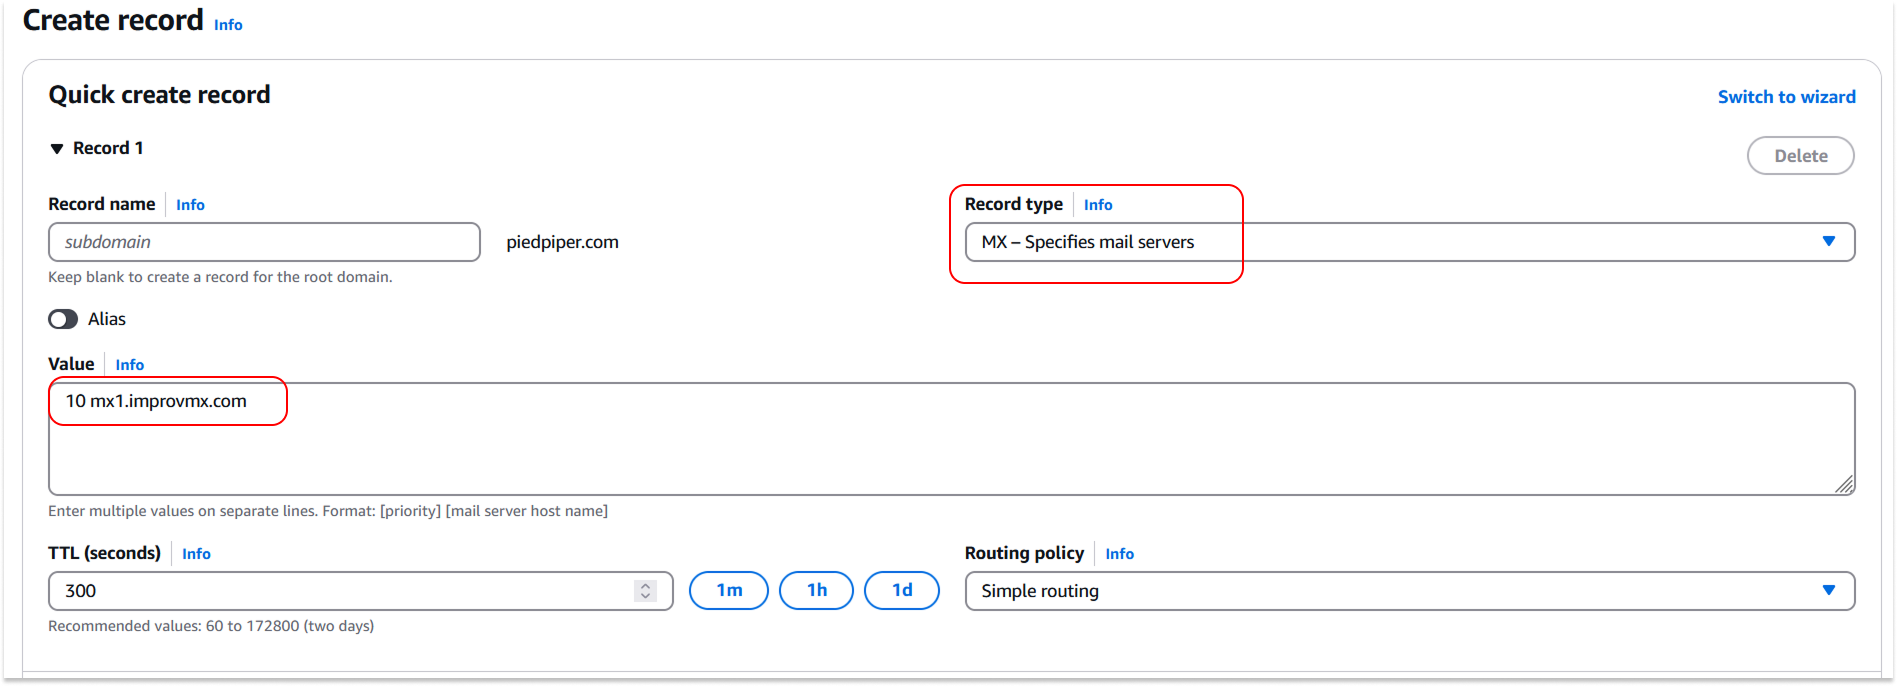1897x686 pixels.
Task: Open Info link next to Record name
Action: [190, 205]
